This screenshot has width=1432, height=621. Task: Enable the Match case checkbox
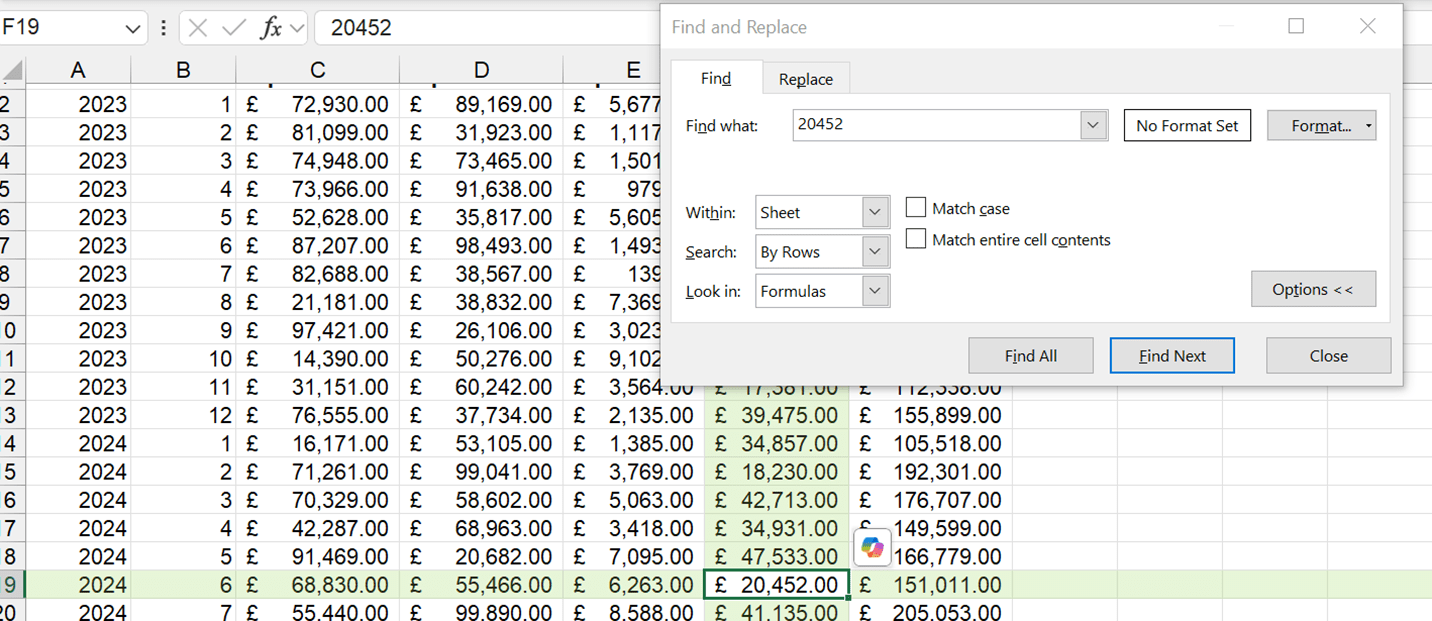(x=915, y=208)
